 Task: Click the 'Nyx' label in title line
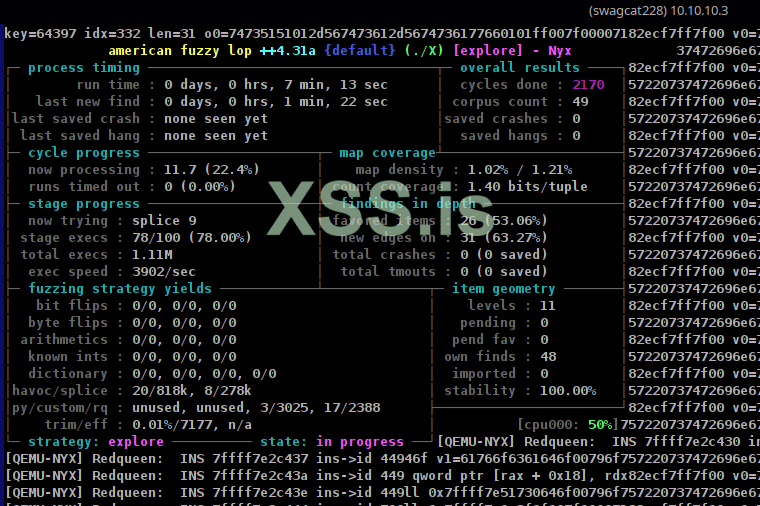560,50
